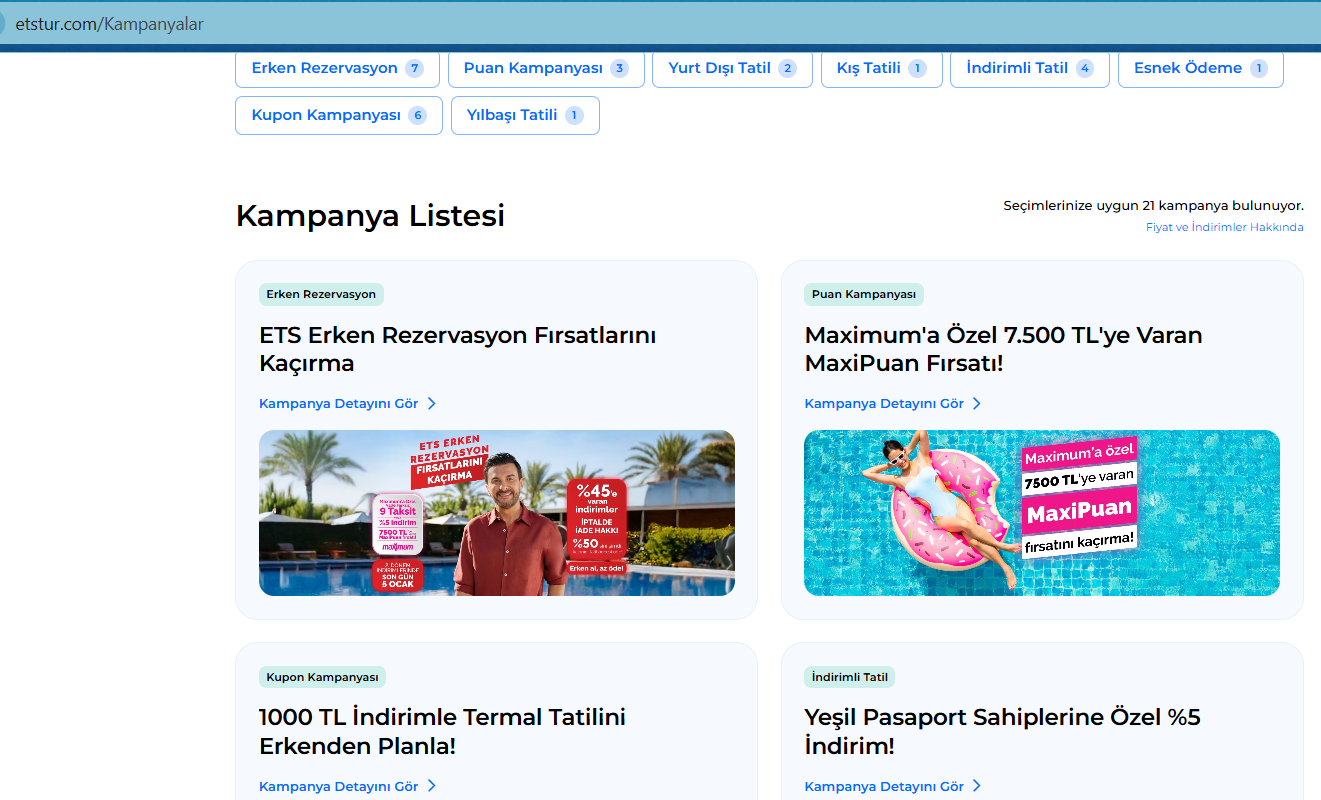Click the Puan Kampanyası tag on MaxiPuan card
The height and width of the screenshot is (800, 1321).
pyautogui.click(x=864, y=294)
